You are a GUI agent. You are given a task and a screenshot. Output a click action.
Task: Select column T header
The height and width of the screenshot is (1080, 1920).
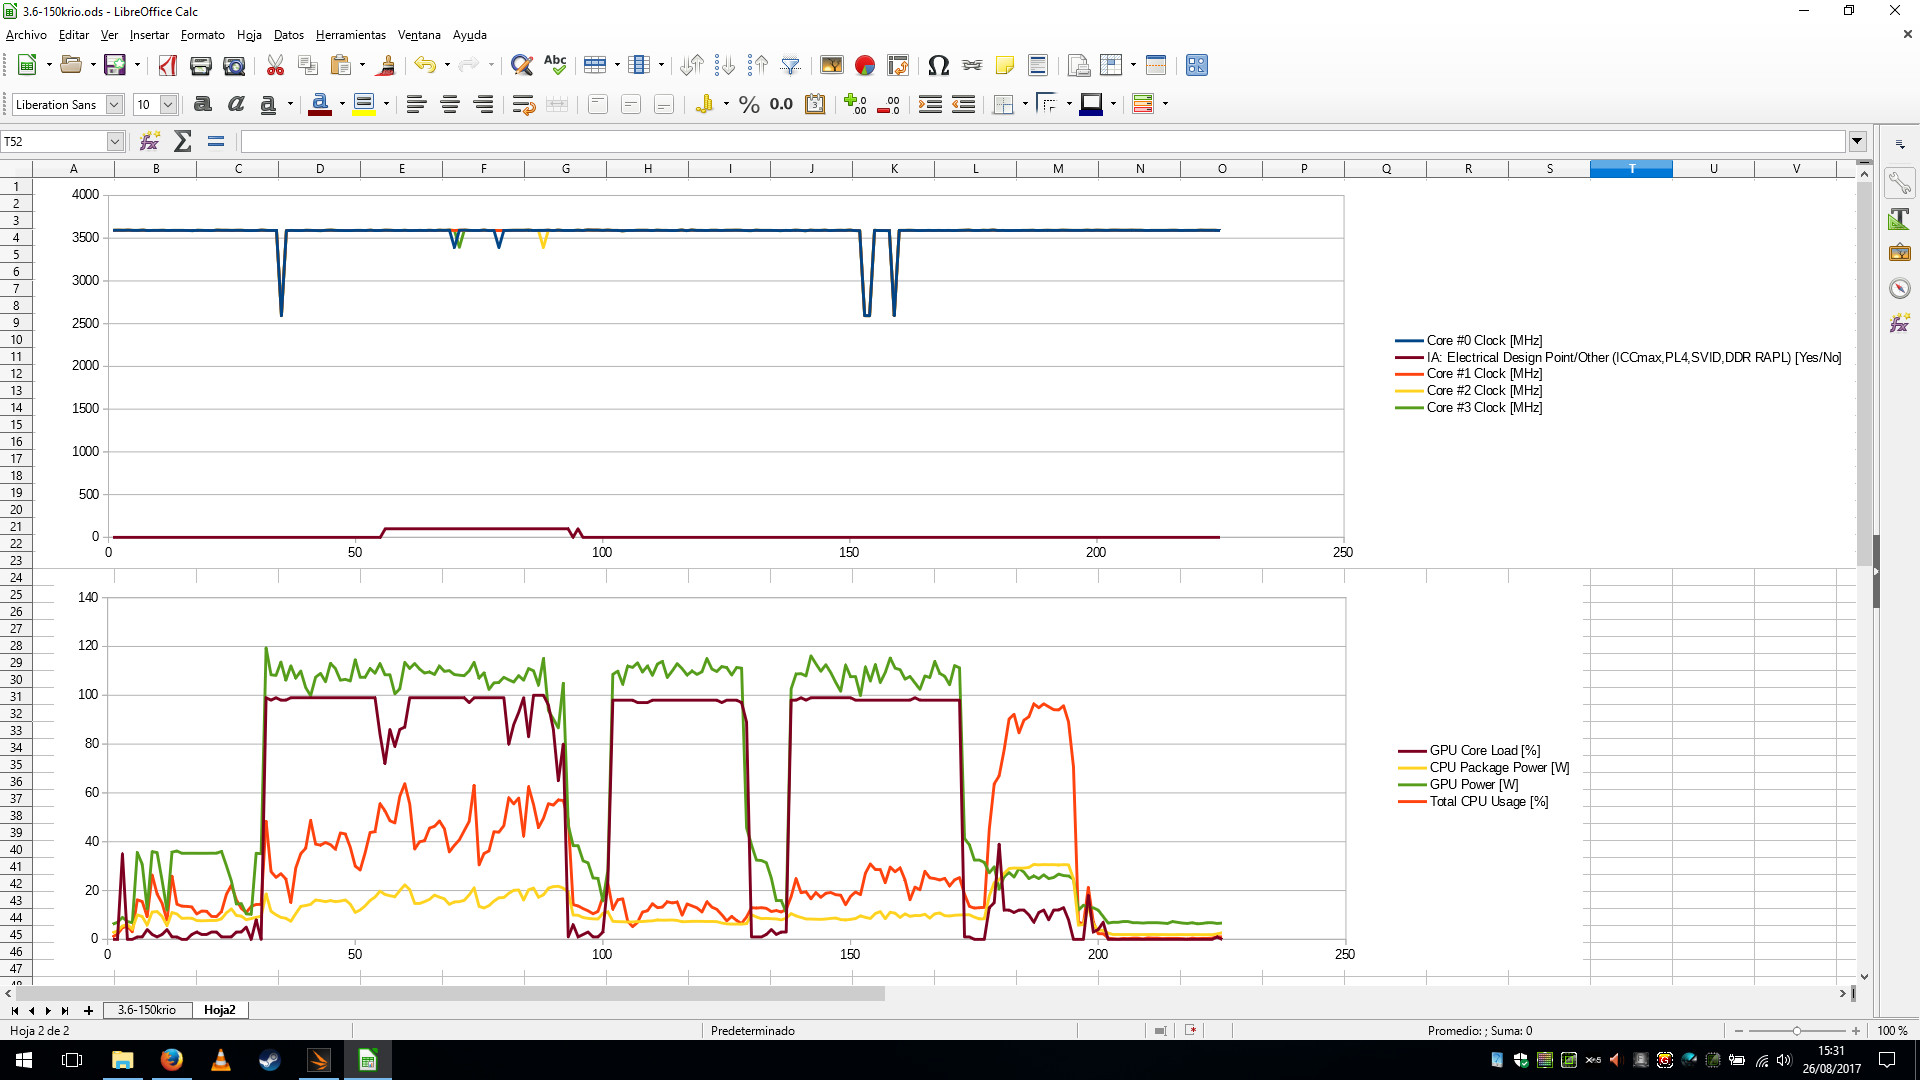[x=1631, y=169]
